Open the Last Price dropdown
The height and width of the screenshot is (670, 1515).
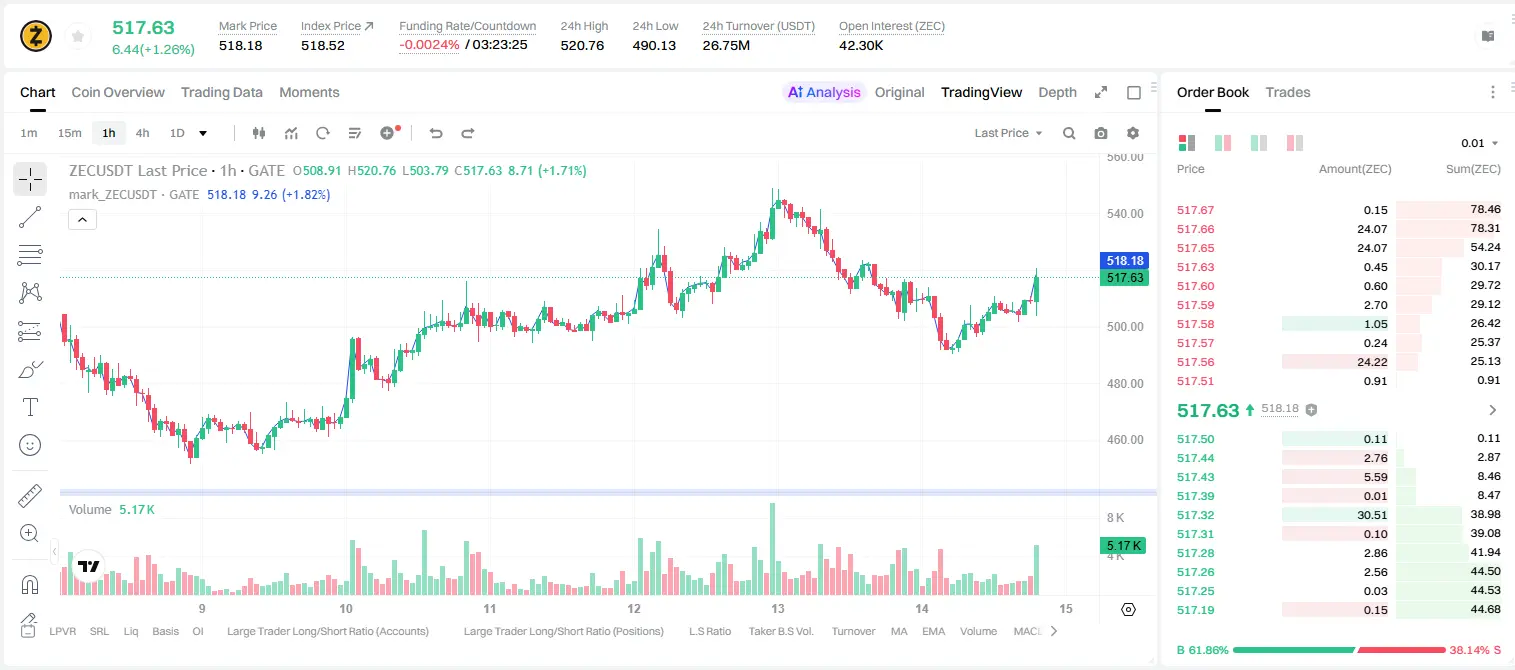[1008, 133]
